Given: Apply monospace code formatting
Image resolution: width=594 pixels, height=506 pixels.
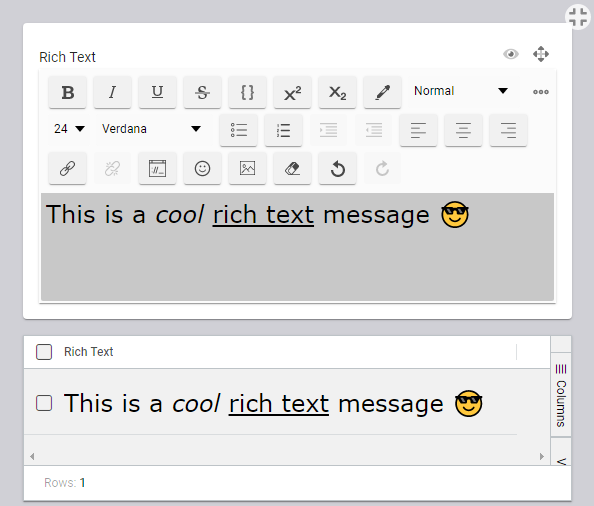Looking at the screenshot, I should (x=247, y=92).
